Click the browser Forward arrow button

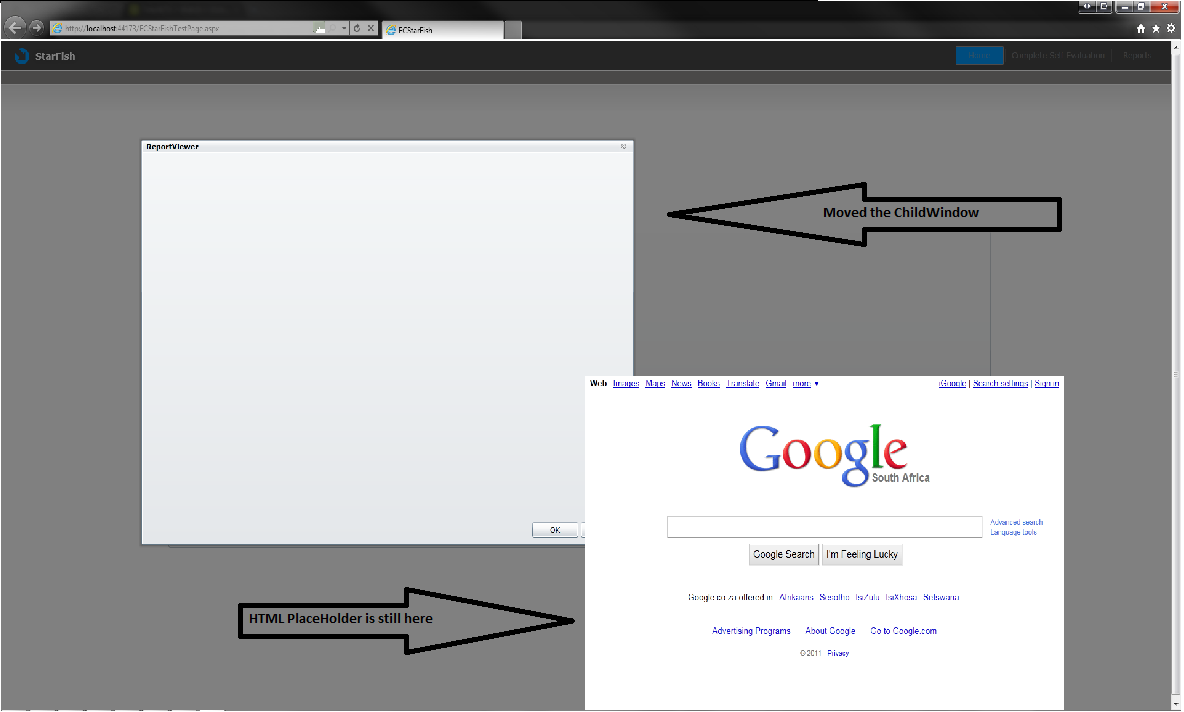click(x=35, y=28)
